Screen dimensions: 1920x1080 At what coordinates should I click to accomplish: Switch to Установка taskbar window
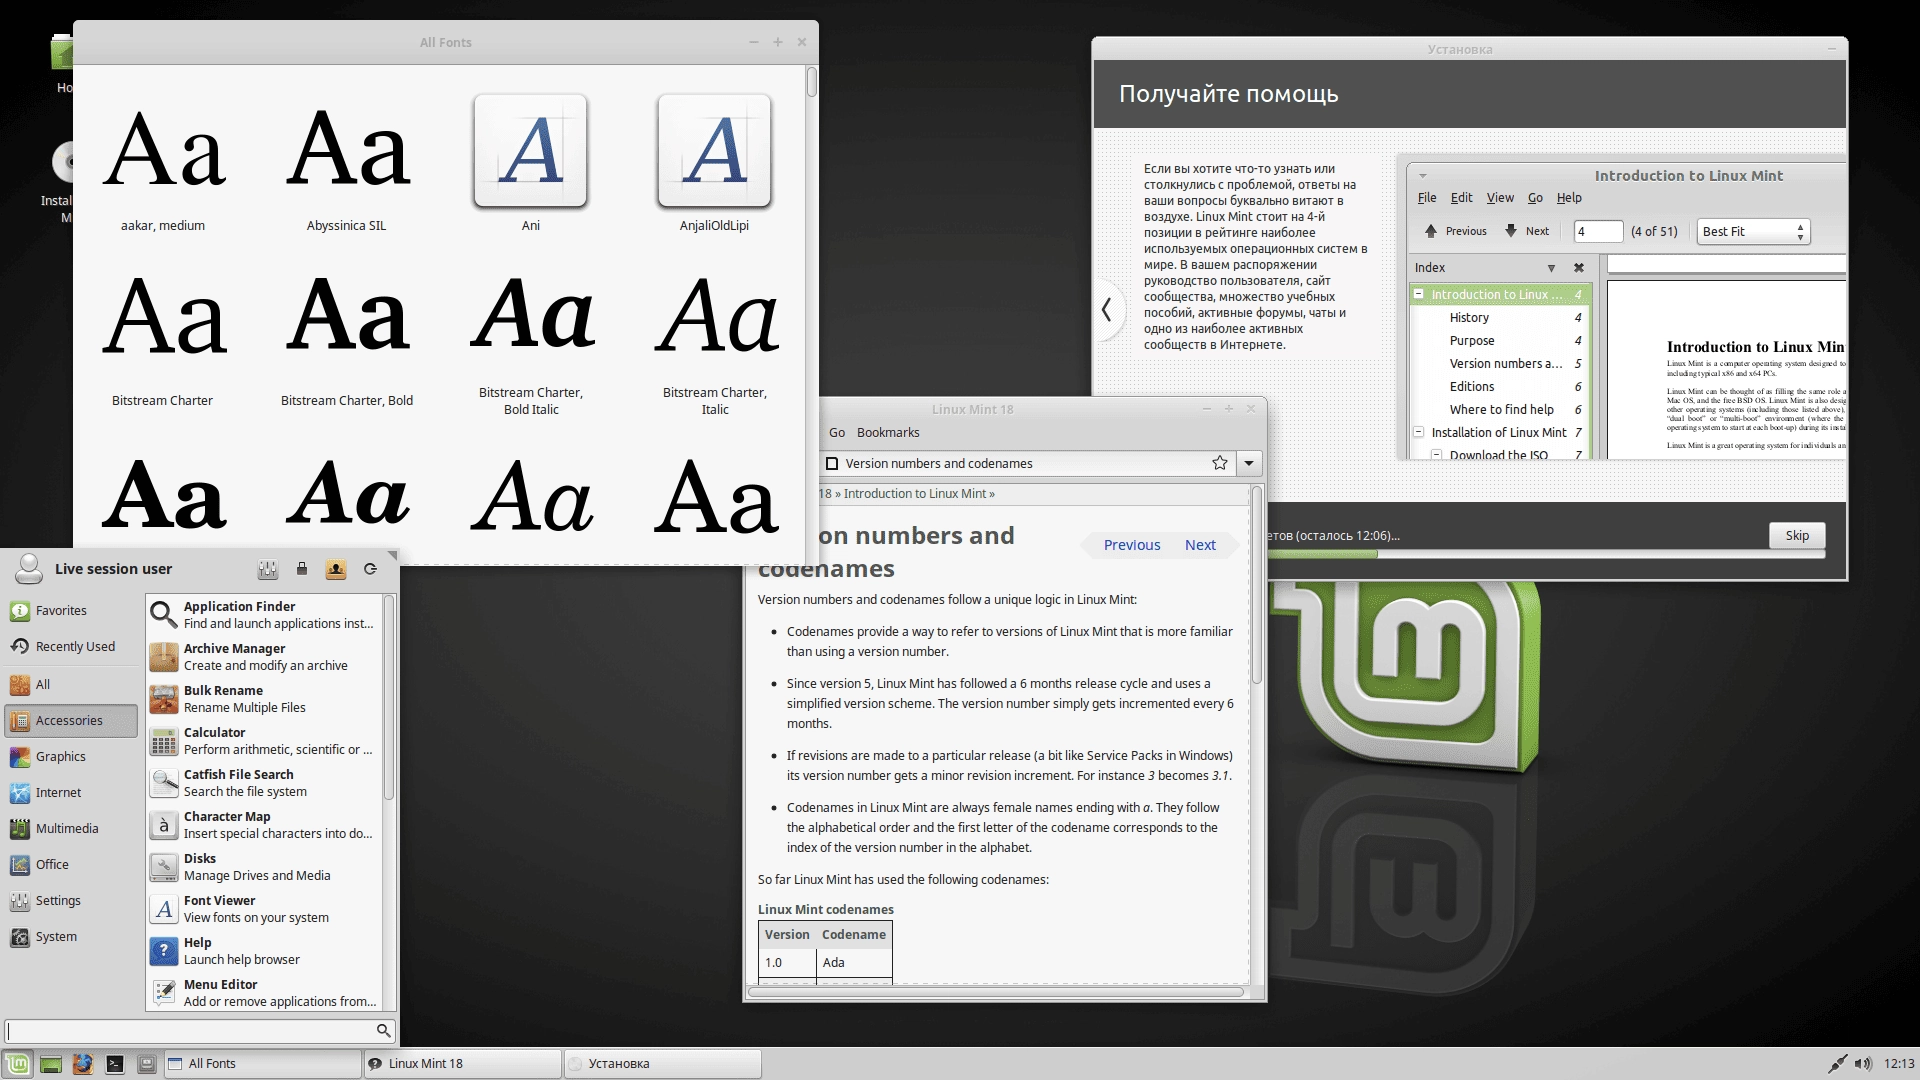[x=663, y=1064]
